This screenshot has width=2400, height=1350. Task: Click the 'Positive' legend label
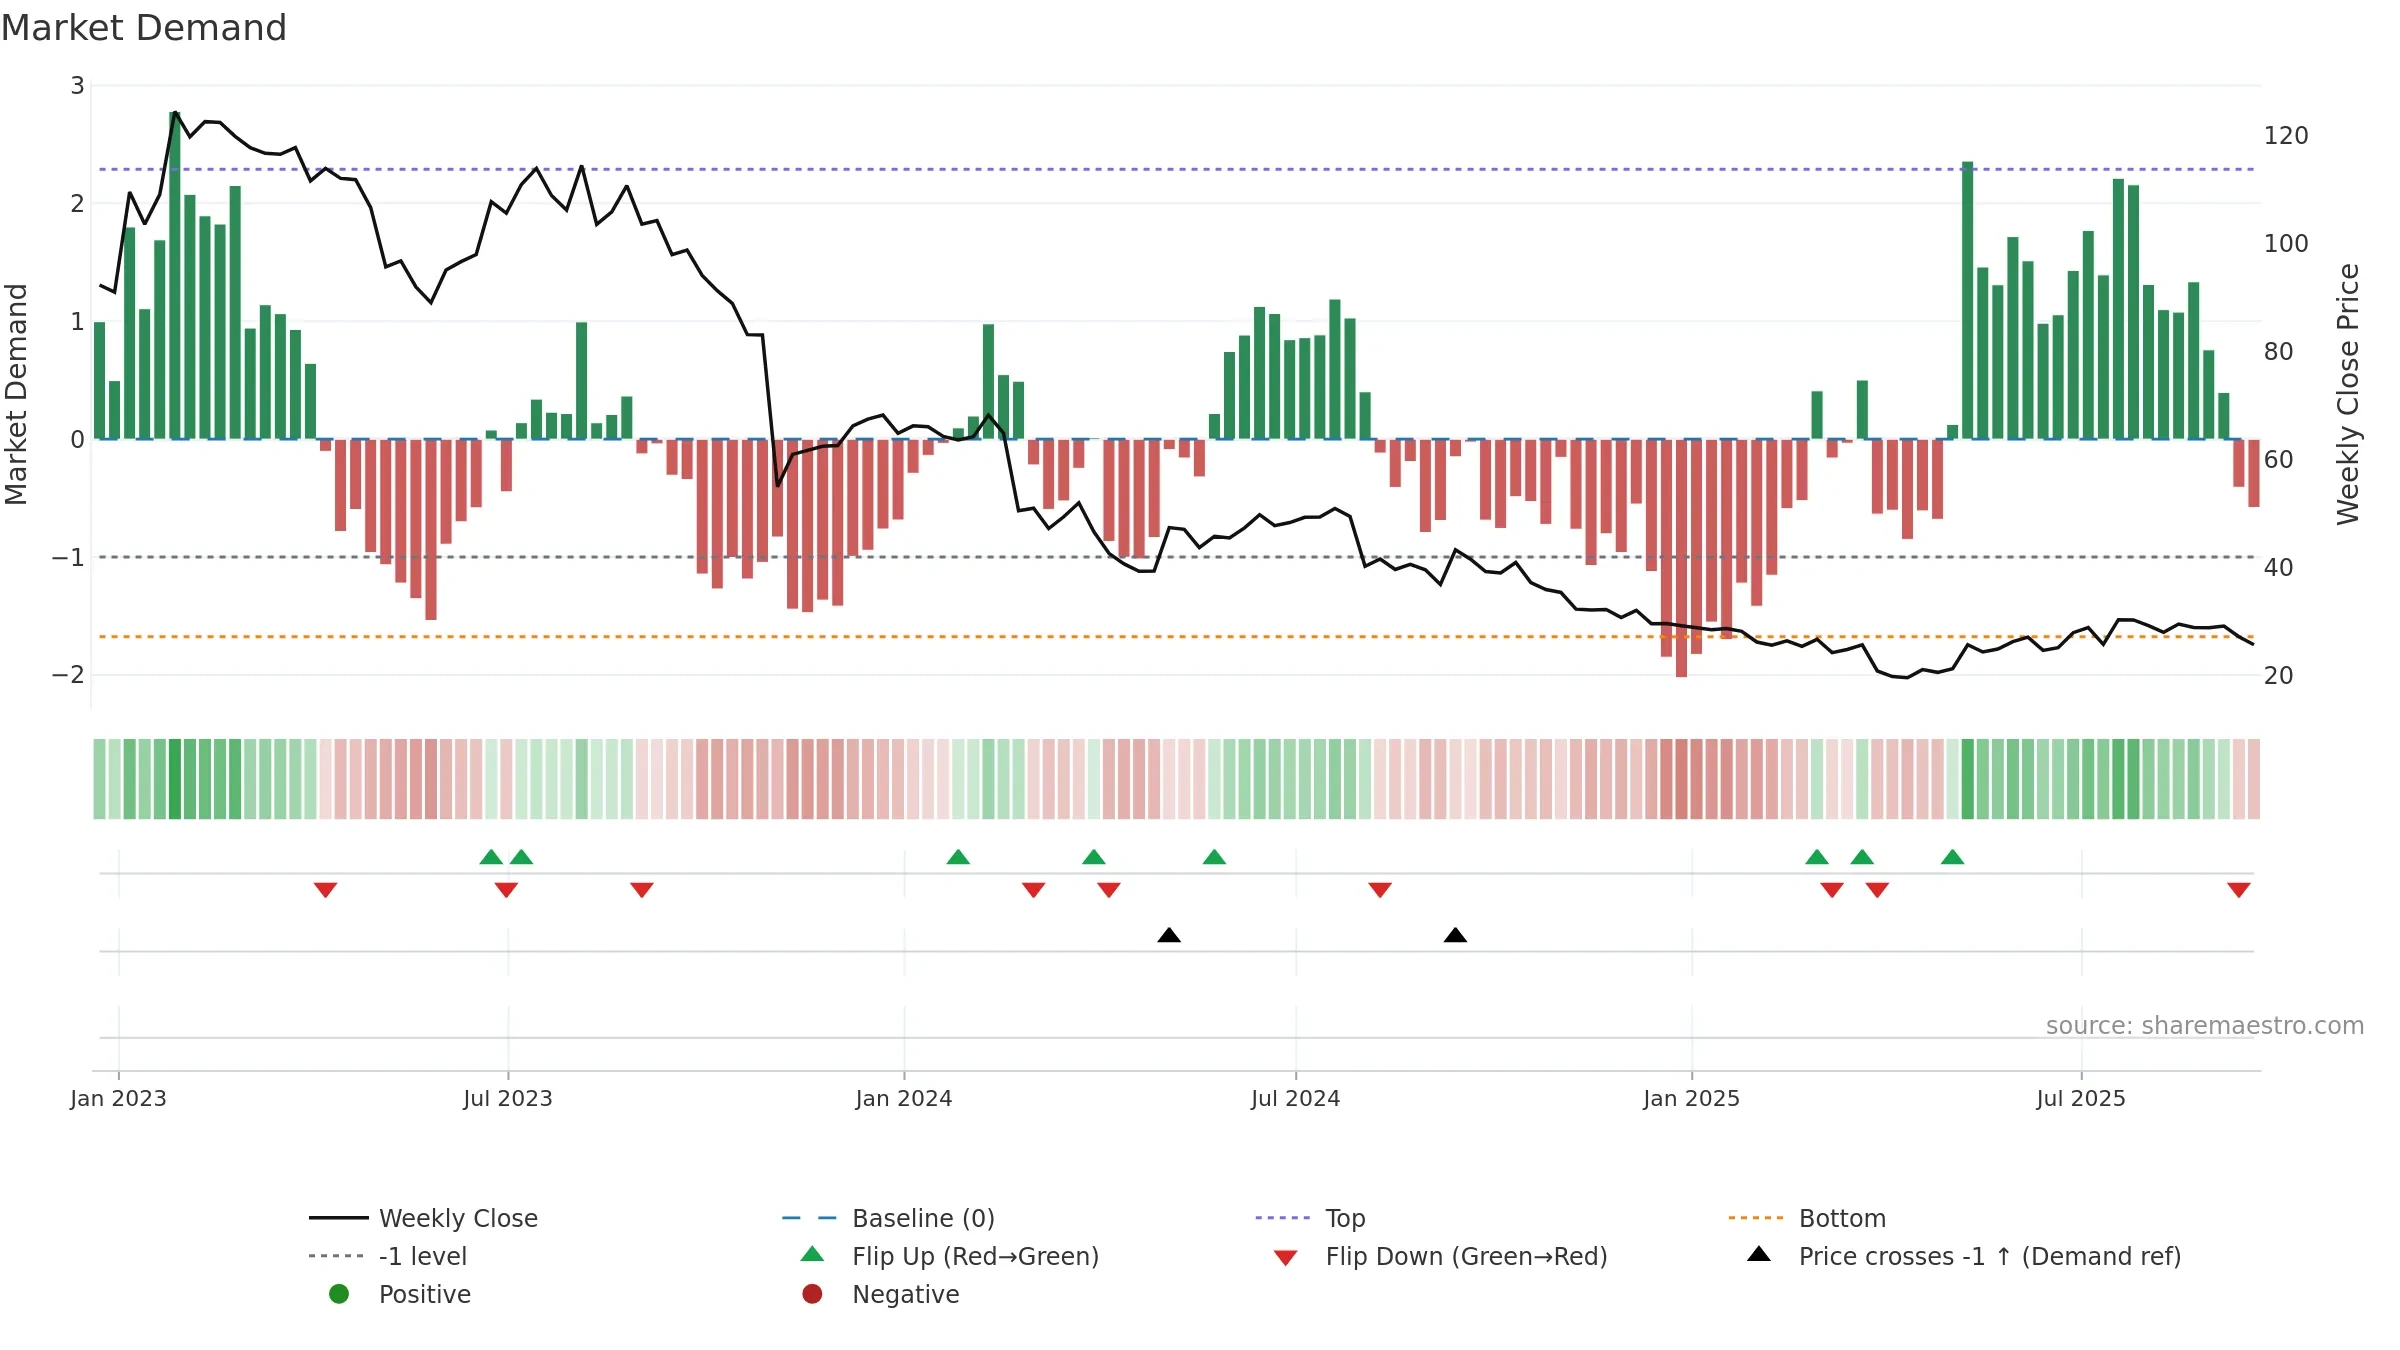pos(425,1294)
